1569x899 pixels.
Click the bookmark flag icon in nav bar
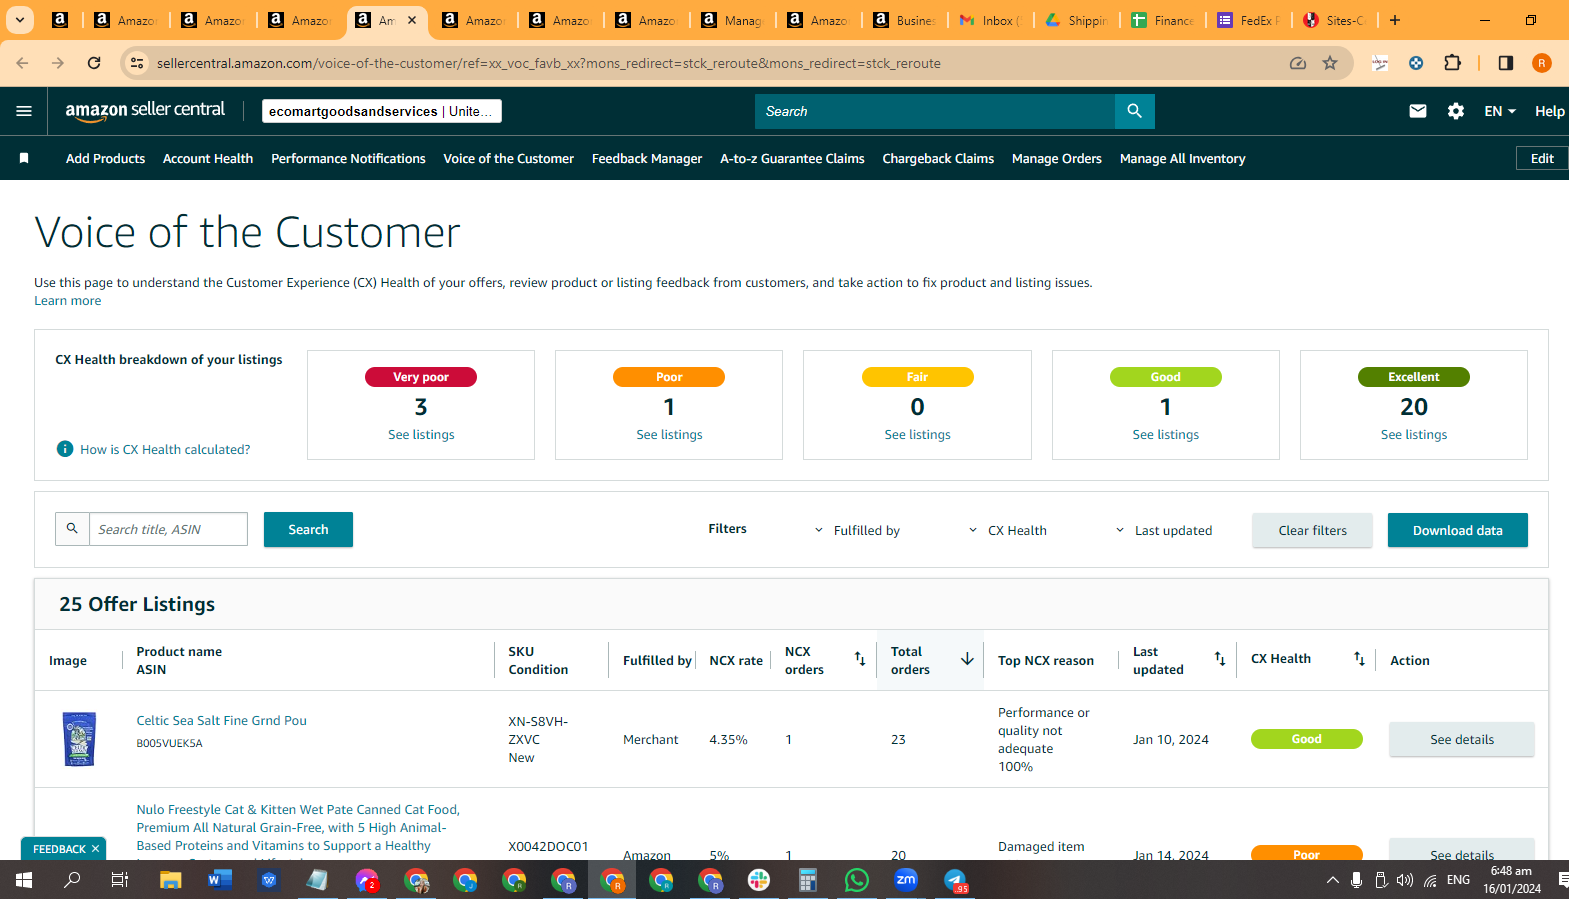[x=24, y=158]
